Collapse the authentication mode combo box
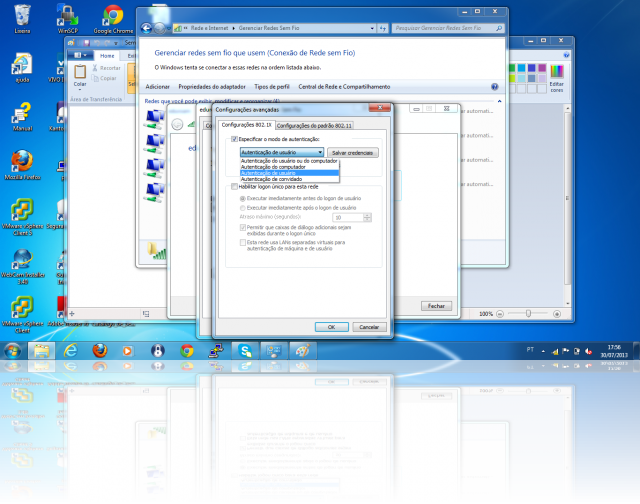Viewport: 640px width, 504px height. [320, 152]
